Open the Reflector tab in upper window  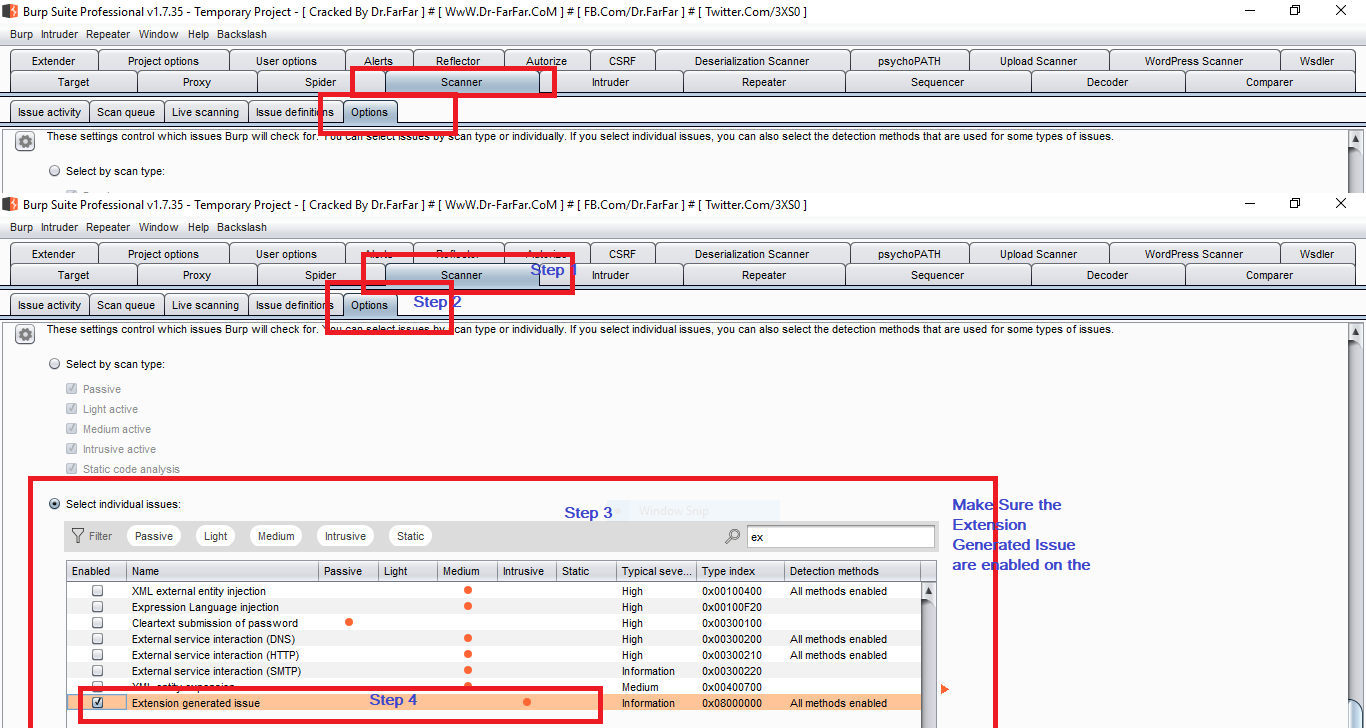[x=458, y=61]
